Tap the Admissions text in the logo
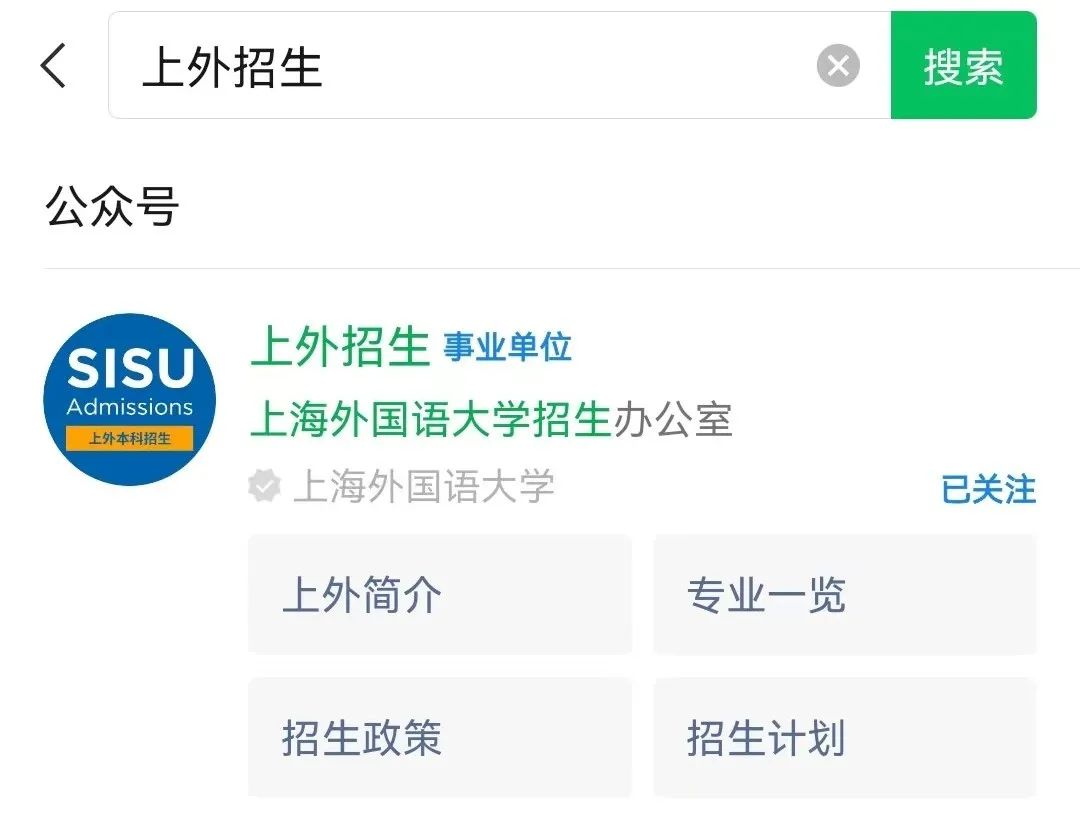 (130, 407)
